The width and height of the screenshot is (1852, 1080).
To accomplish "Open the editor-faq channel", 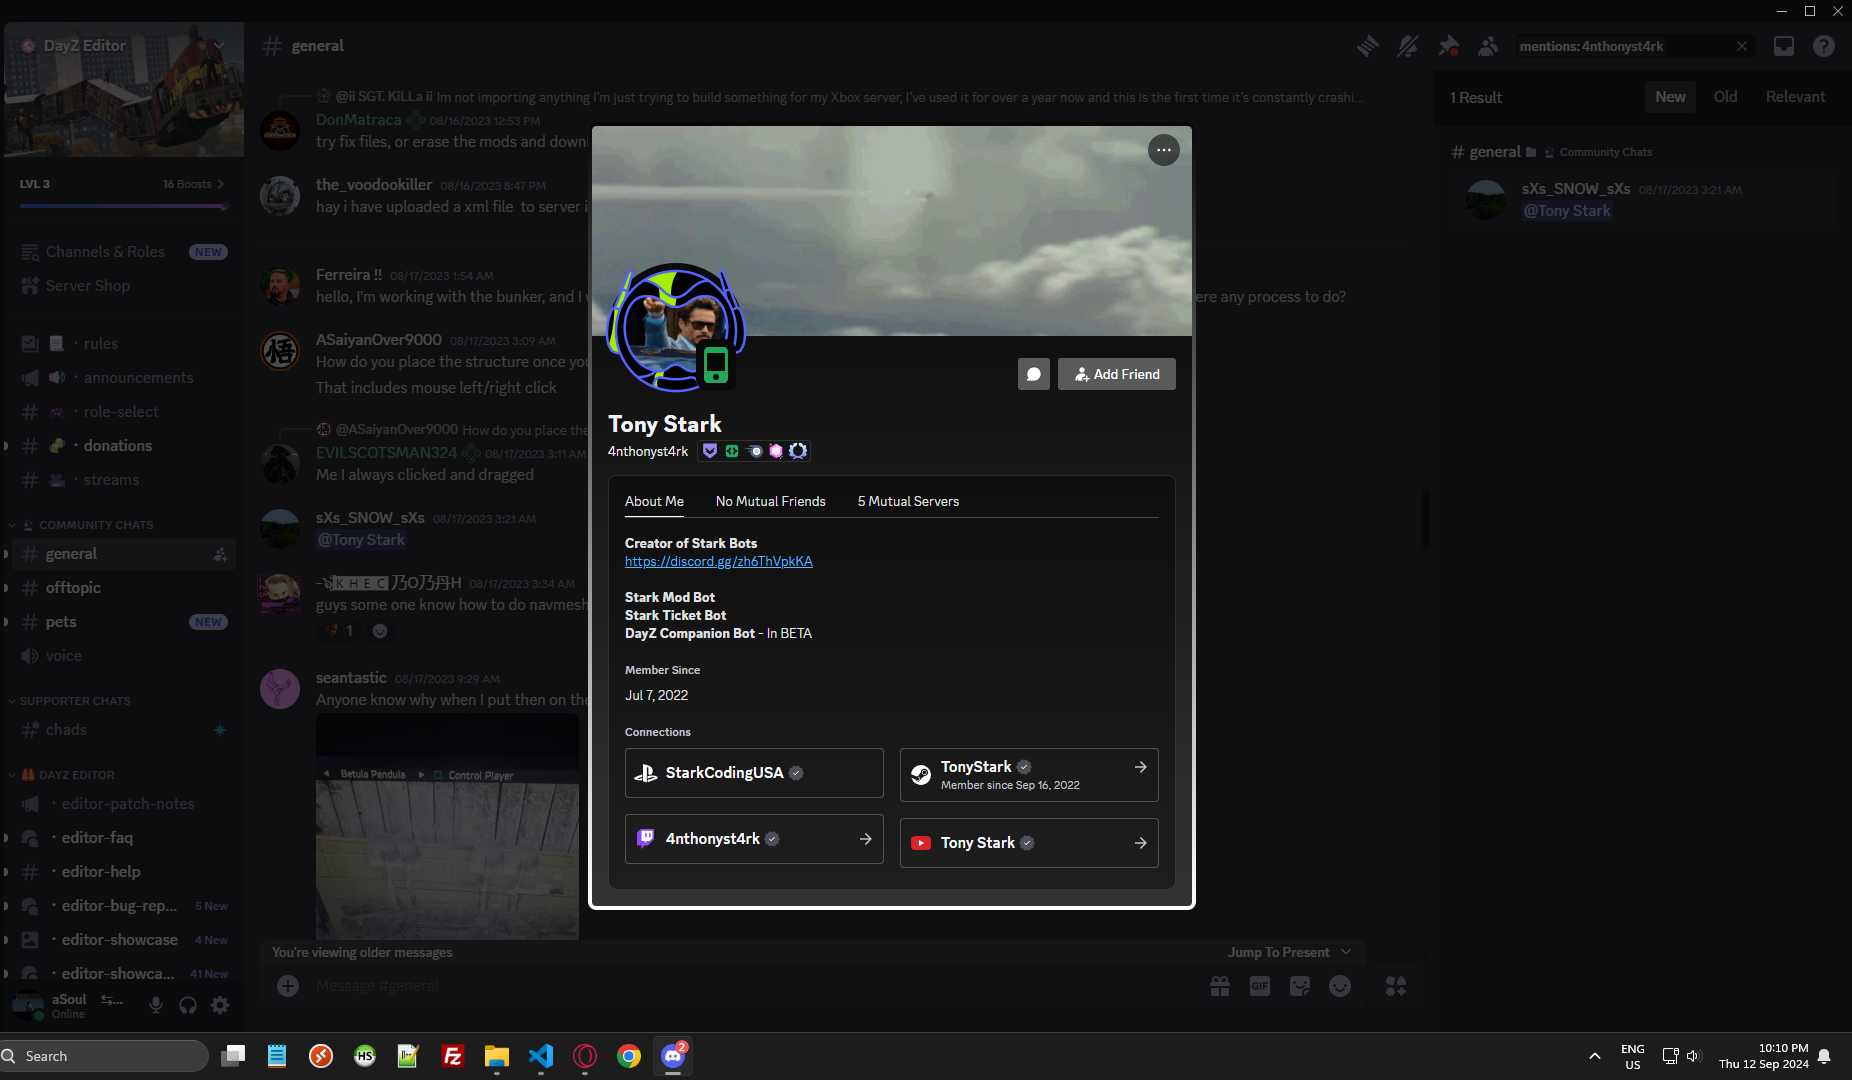I will pos(123,838).
